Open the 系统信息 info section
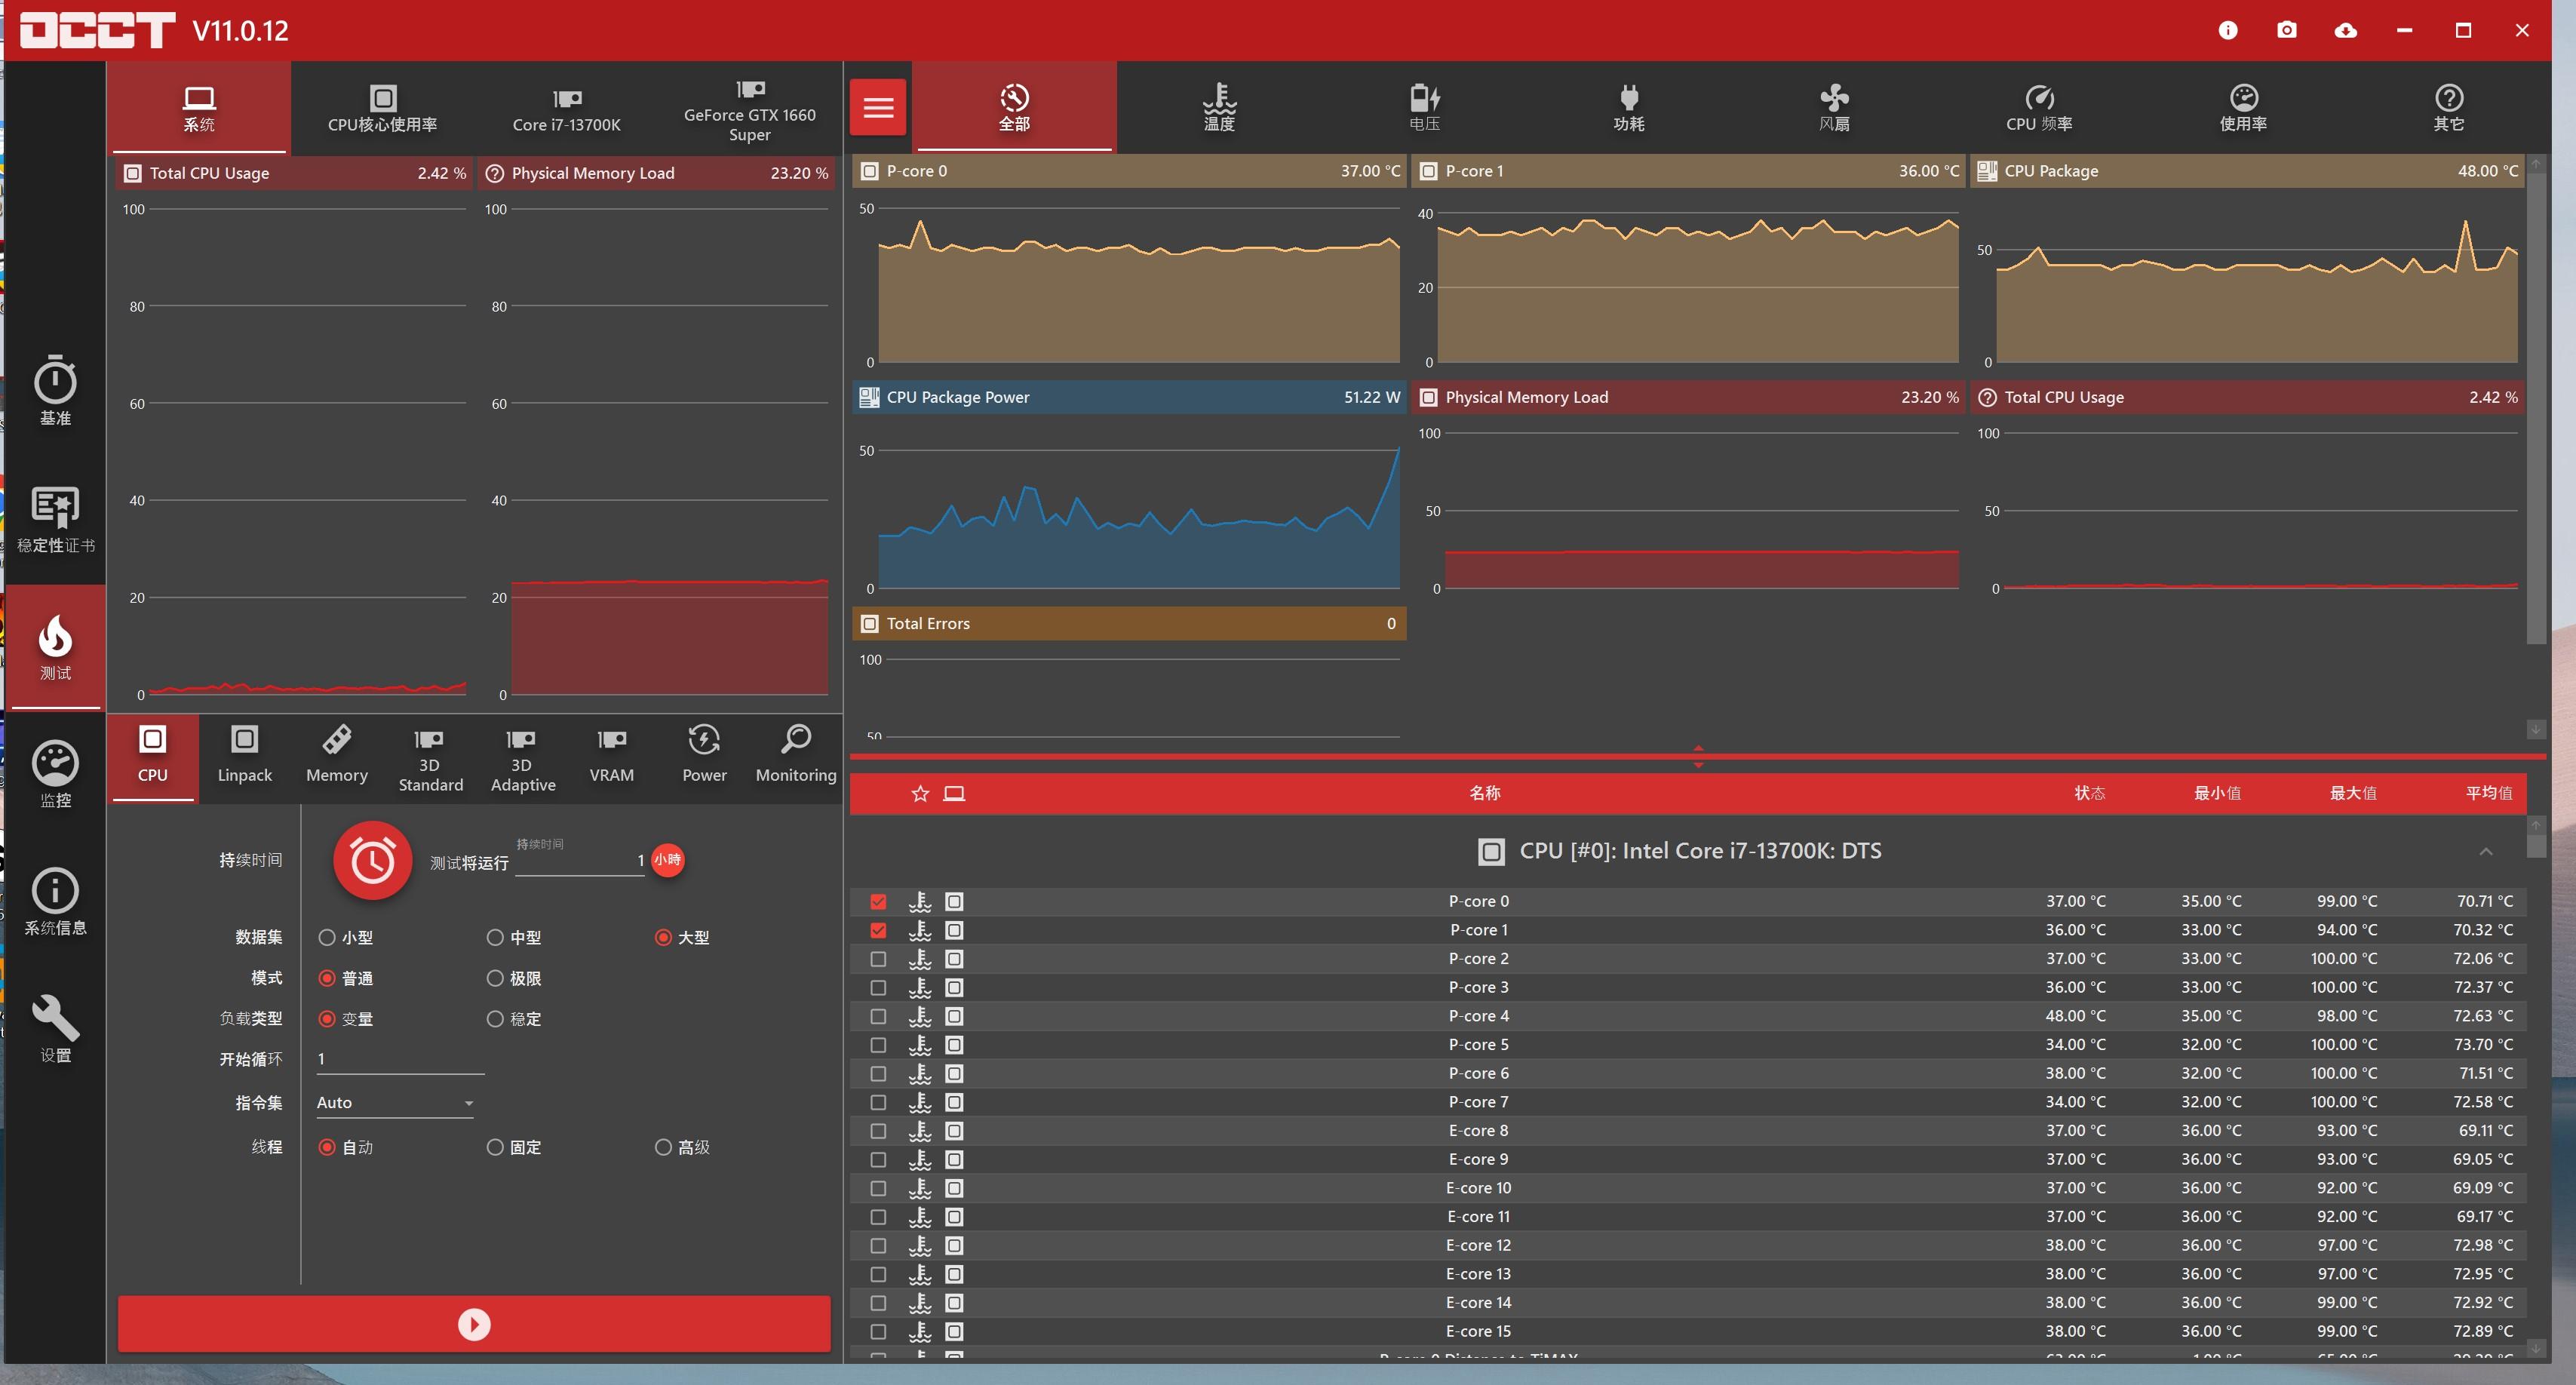The width and height of the screenshot is (2576, 1385). click(55, 901)
